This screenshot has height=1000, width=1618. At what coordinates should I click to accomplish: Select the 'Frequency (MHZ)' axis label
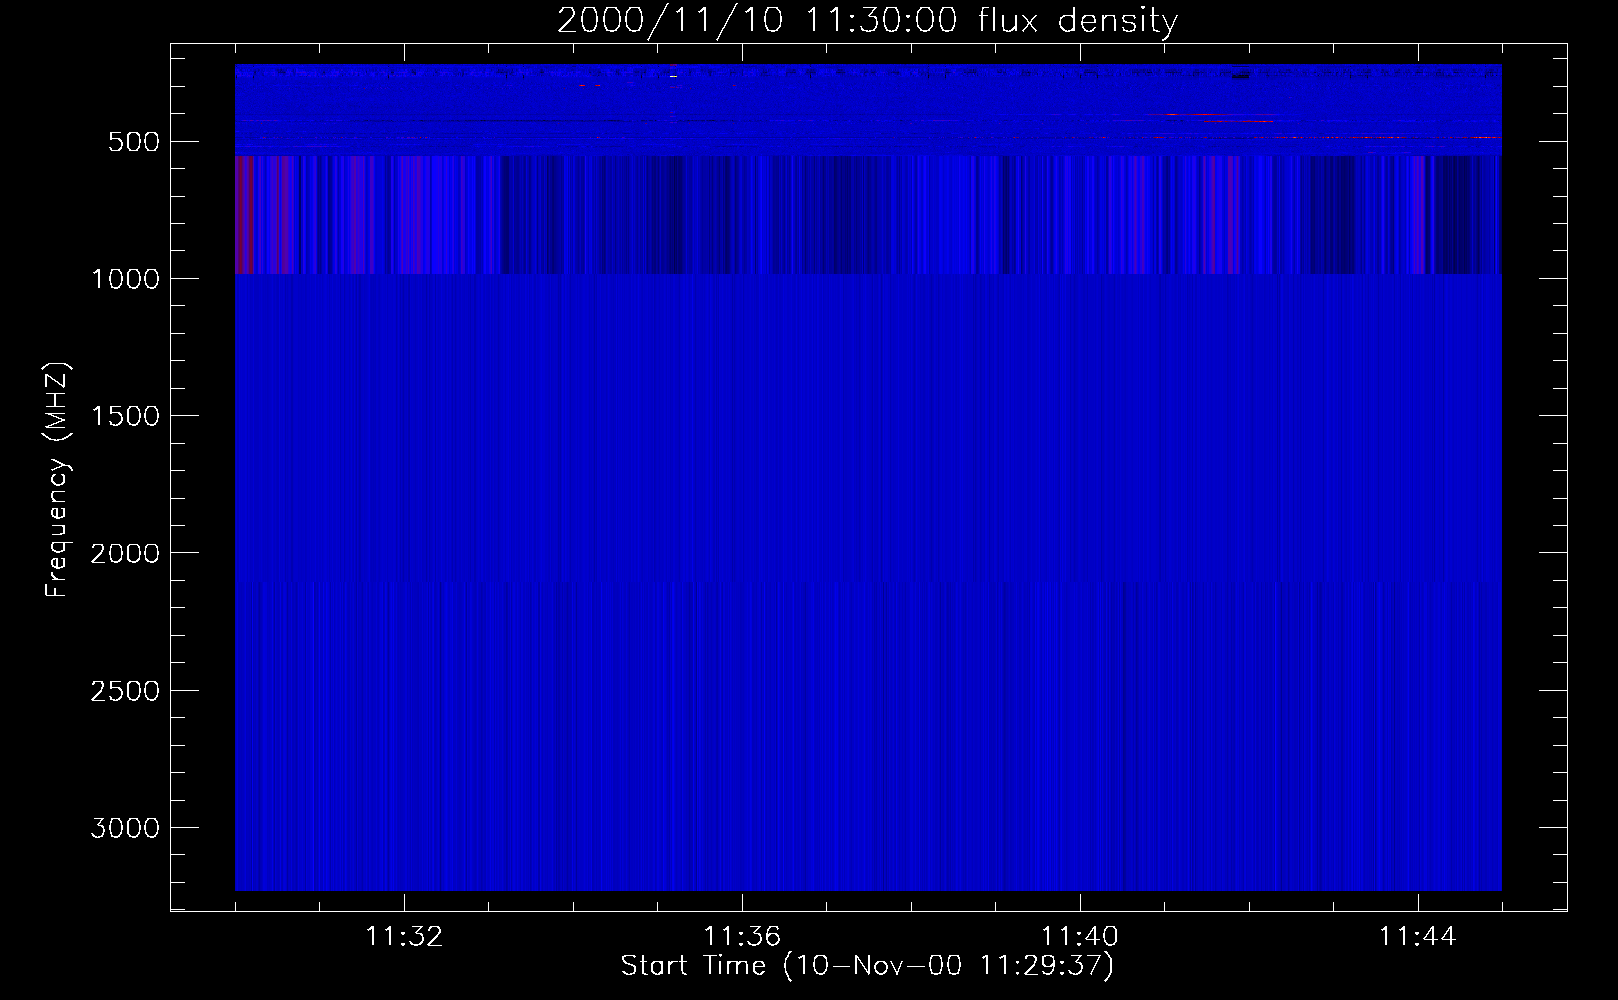[57, 480]
